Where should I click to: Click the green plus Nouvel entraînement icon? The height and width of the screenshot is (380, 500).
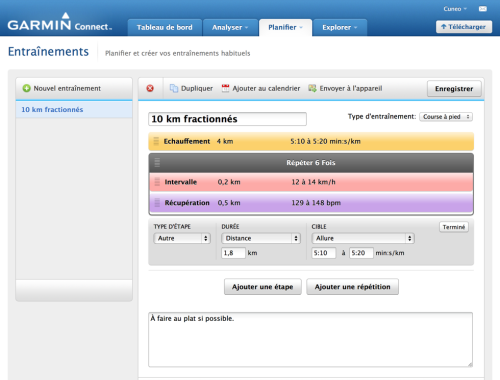pos(26,88)
